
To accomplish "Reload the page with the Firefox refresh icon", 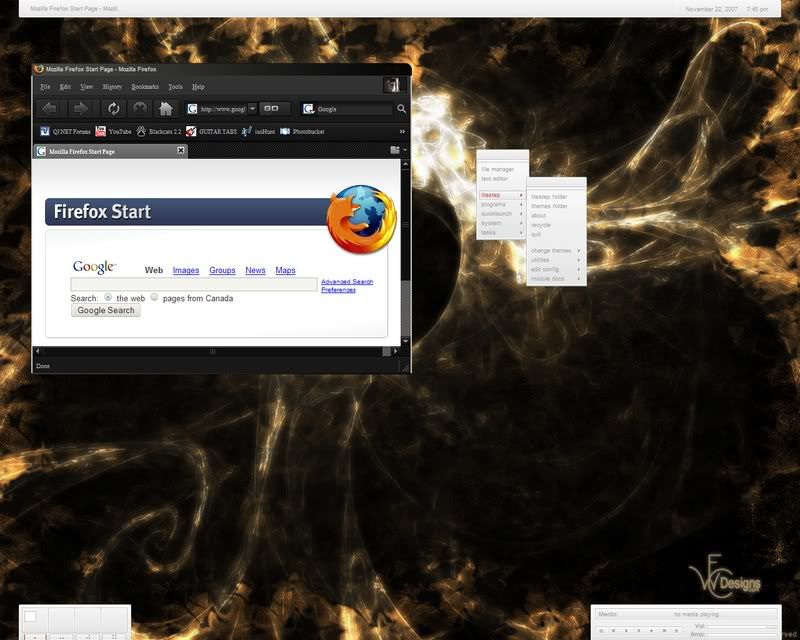I will (x=113, y=109).
